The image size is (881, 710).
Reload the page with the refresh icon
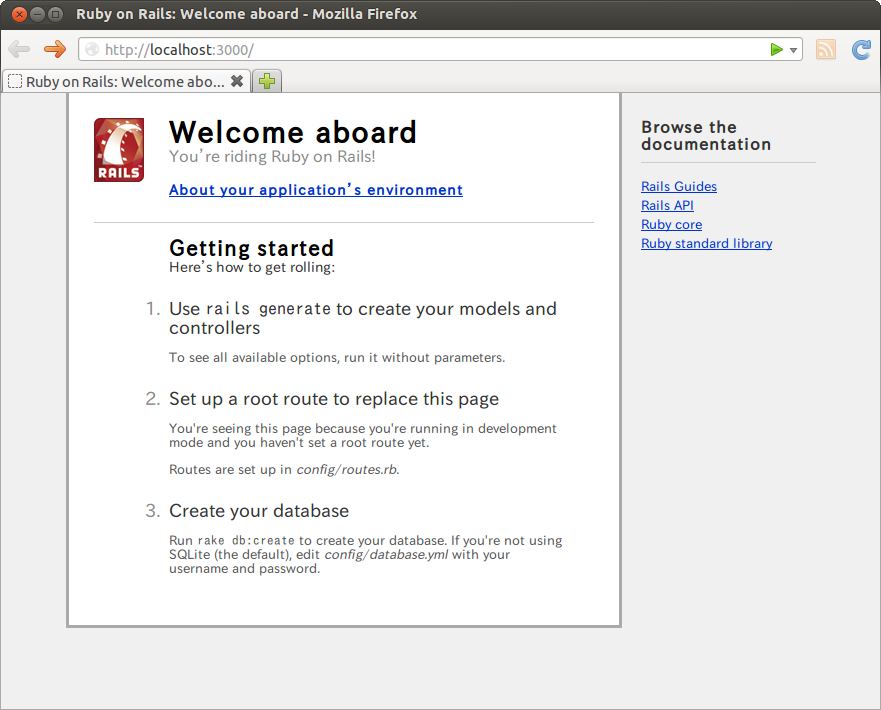pyautogui.click(x=860, y=50)
